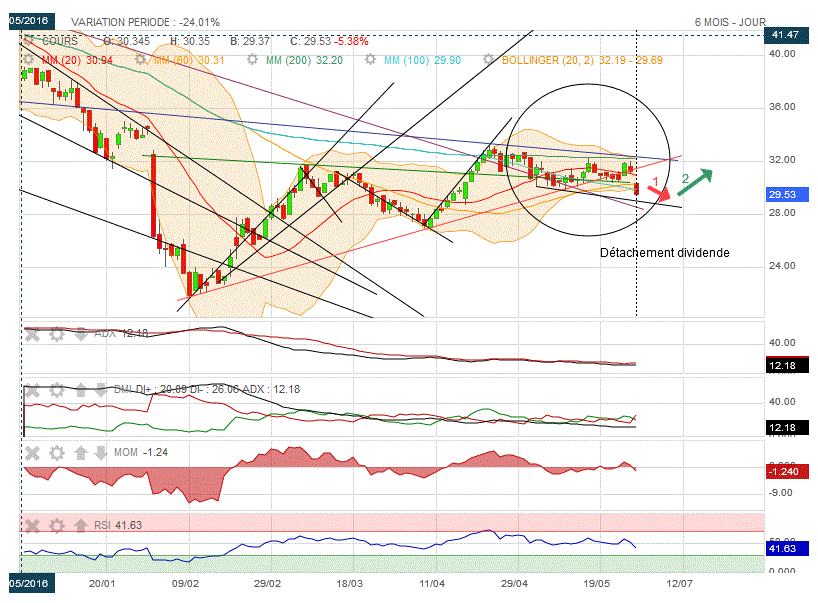Click the 05/2016 date tag at bottom
This screenshot has width=818, height=603.
(x=31, y=583)
